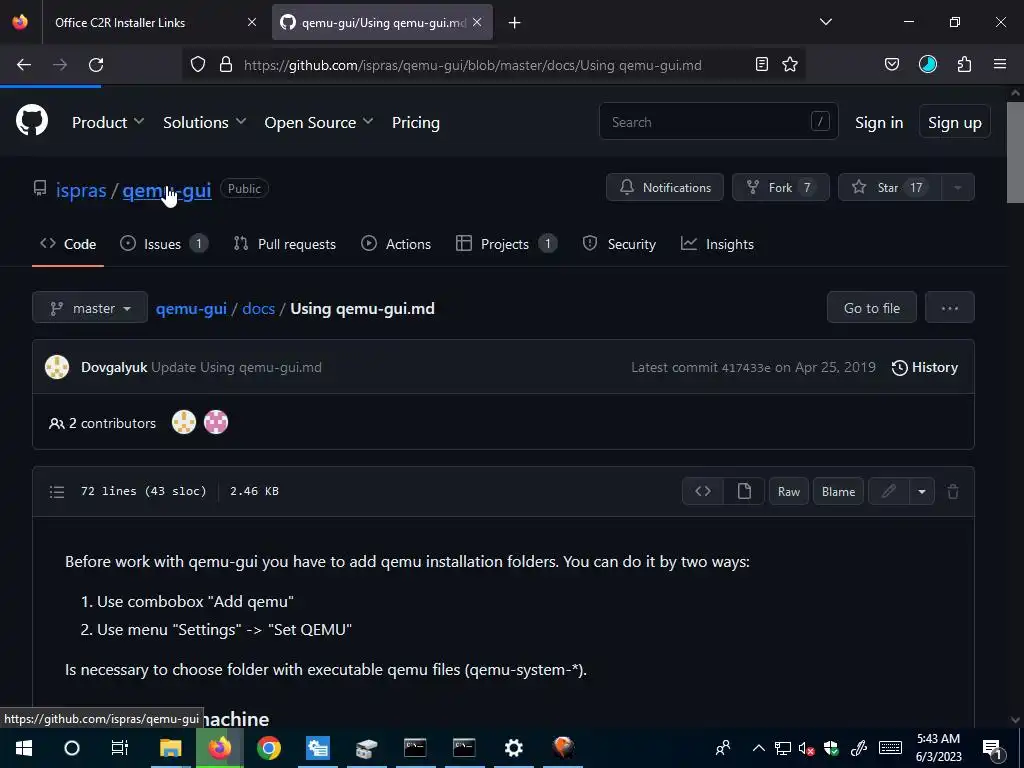Open Pocket save icon in toolbar
Image resolution: width=1024 pixels, height=768 pixels.
(x=891, y=64)
